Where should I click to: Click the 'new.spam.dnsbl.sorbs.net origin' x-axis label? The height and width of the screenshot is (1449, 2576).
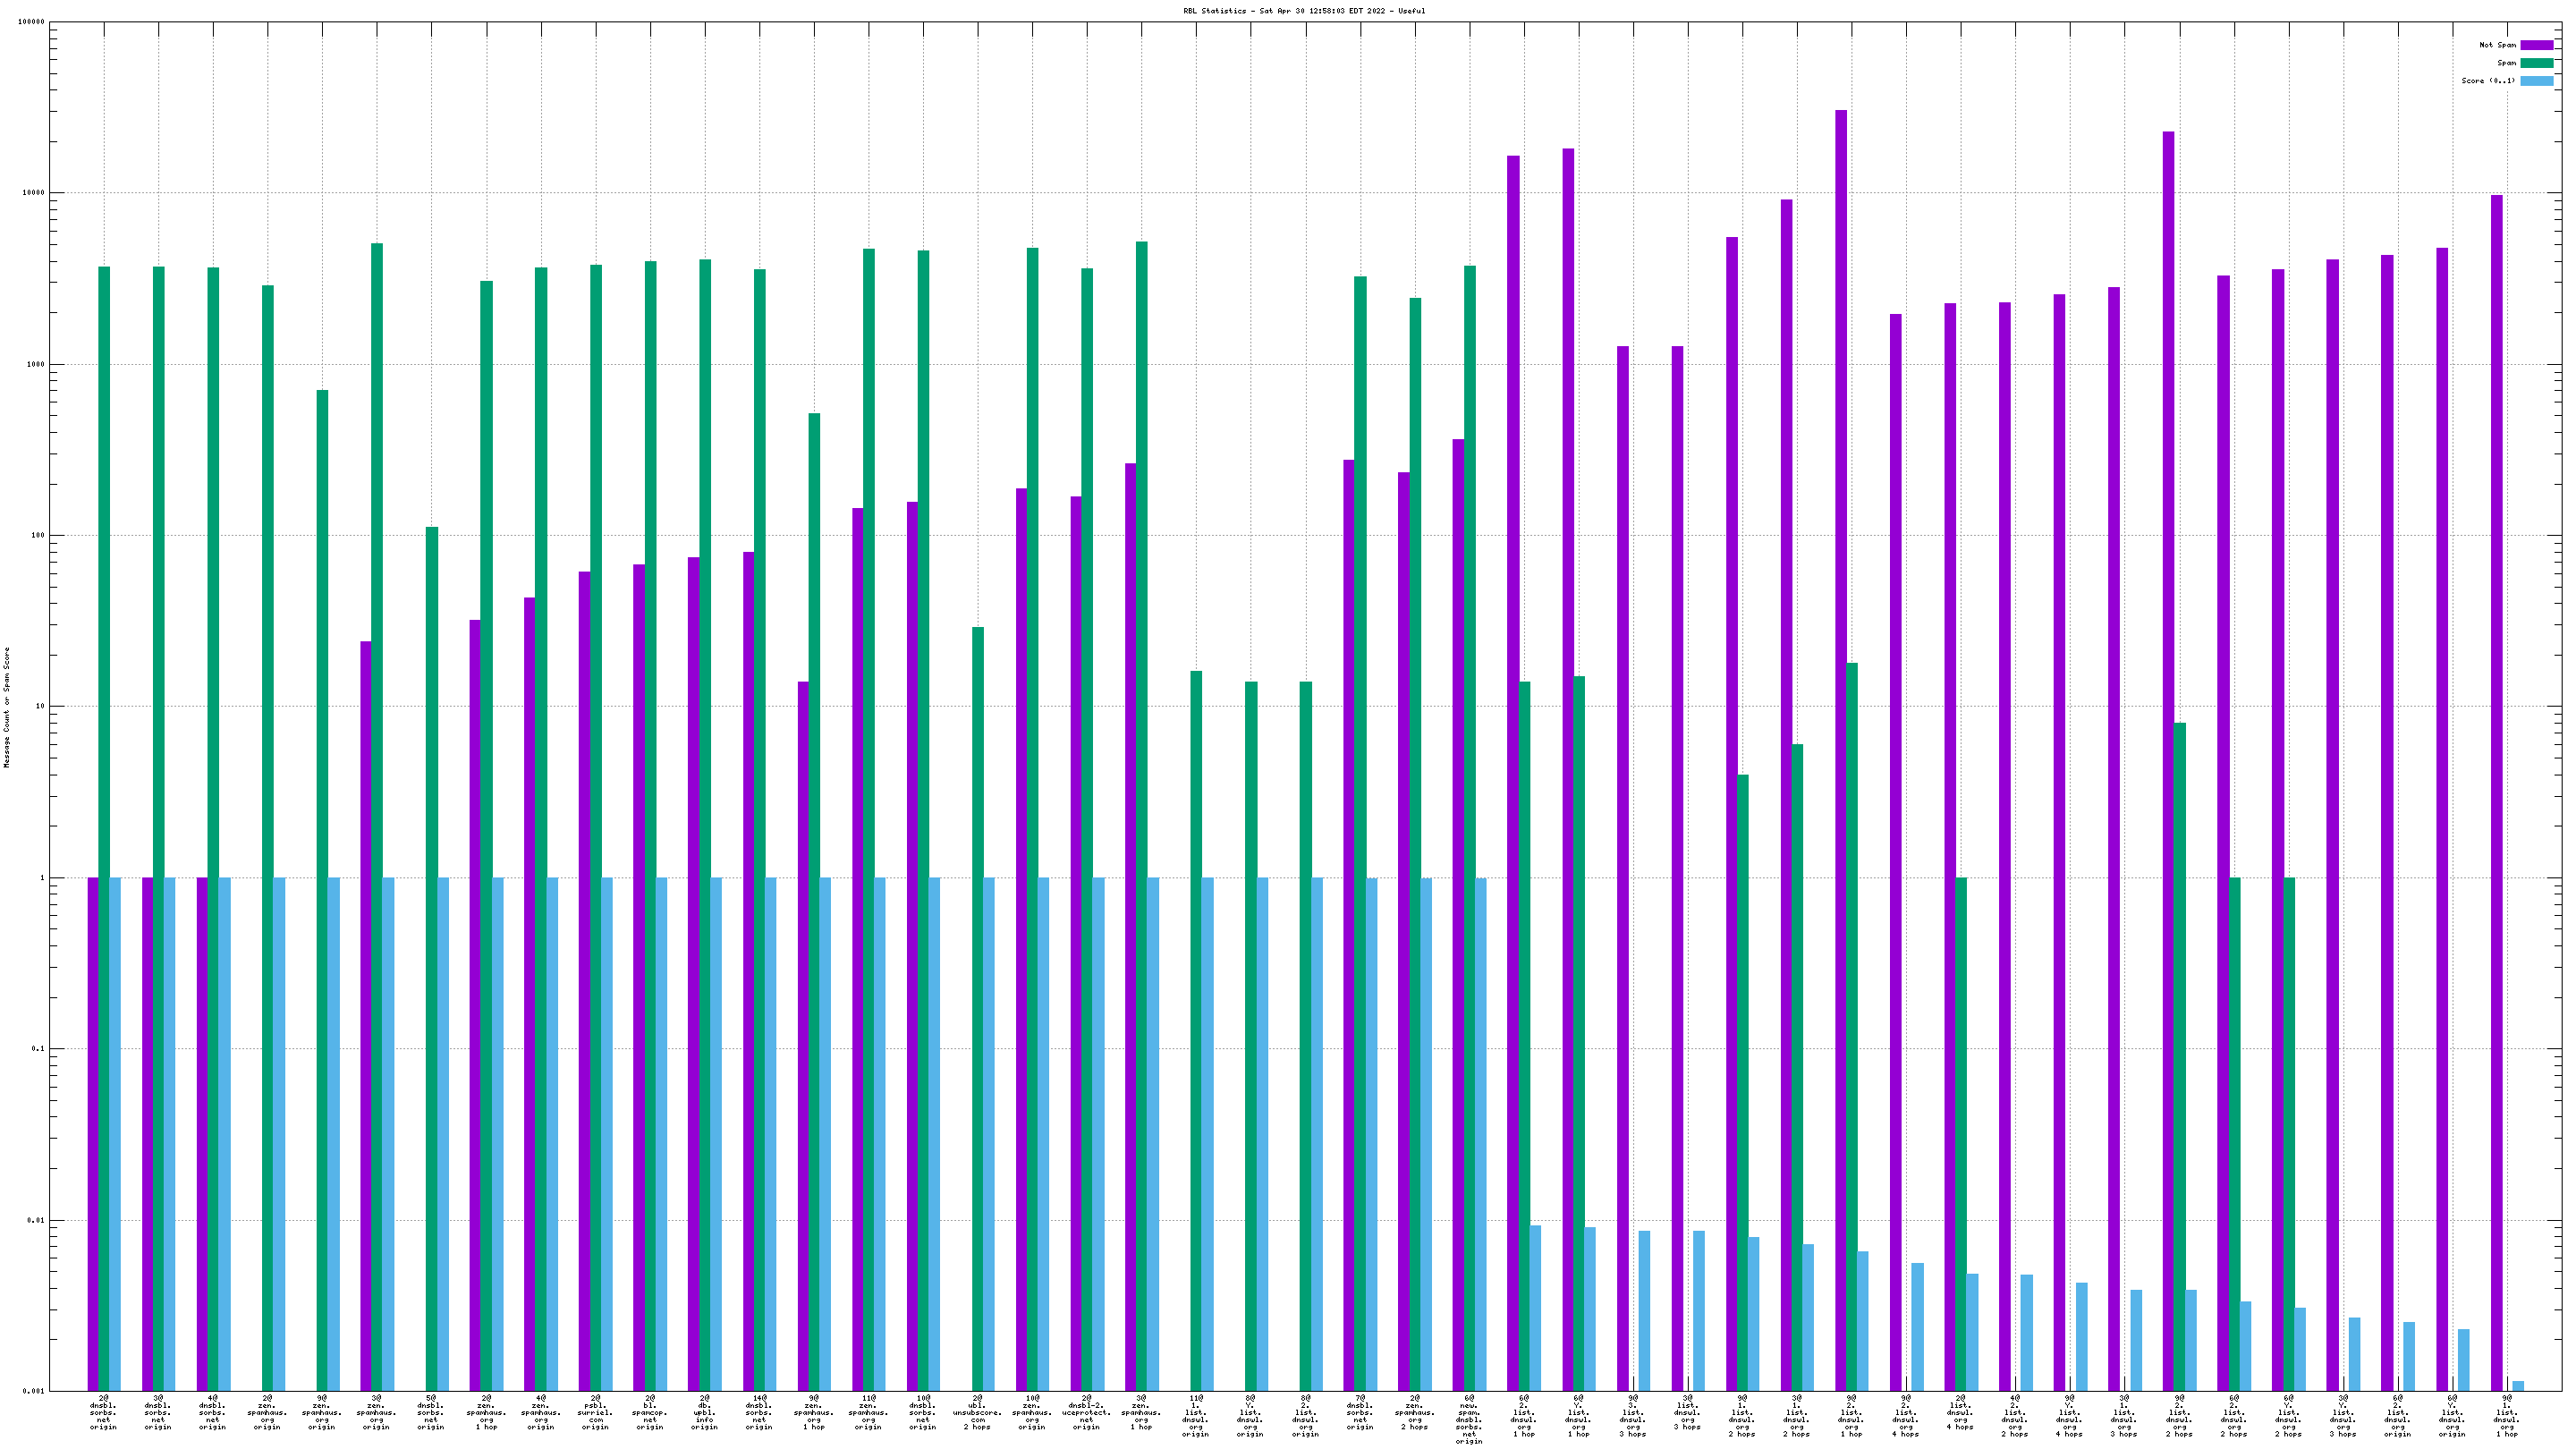(x=1468, y=1419)
